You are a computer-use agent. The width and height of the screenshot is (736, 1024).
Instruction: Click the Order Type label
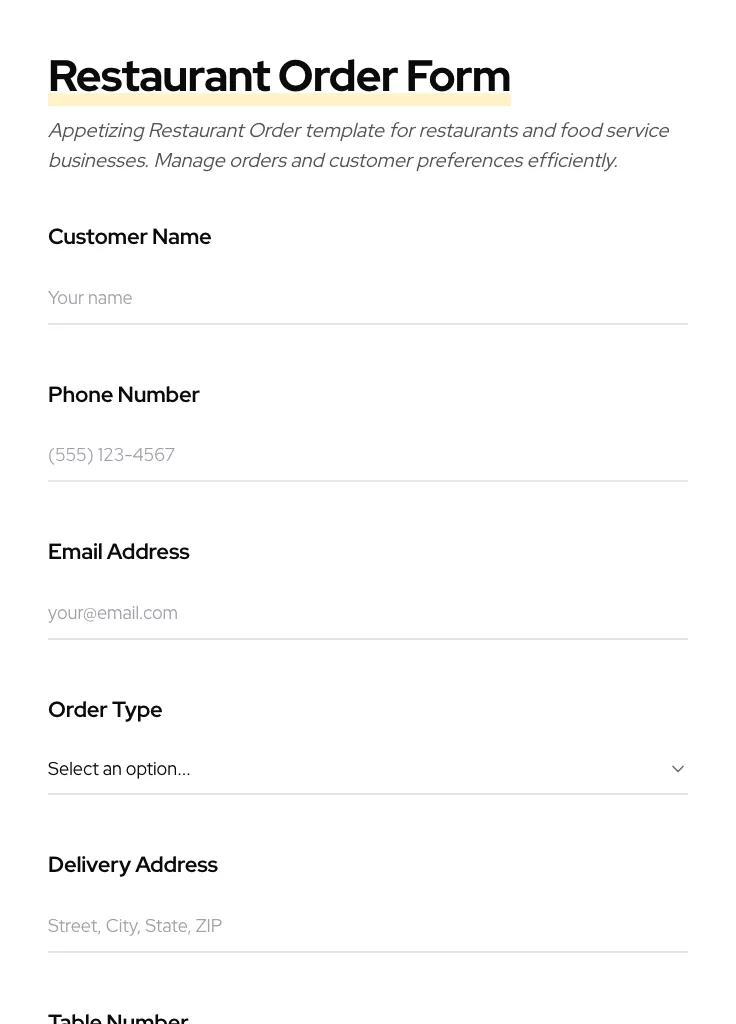(x=105, y=710)
